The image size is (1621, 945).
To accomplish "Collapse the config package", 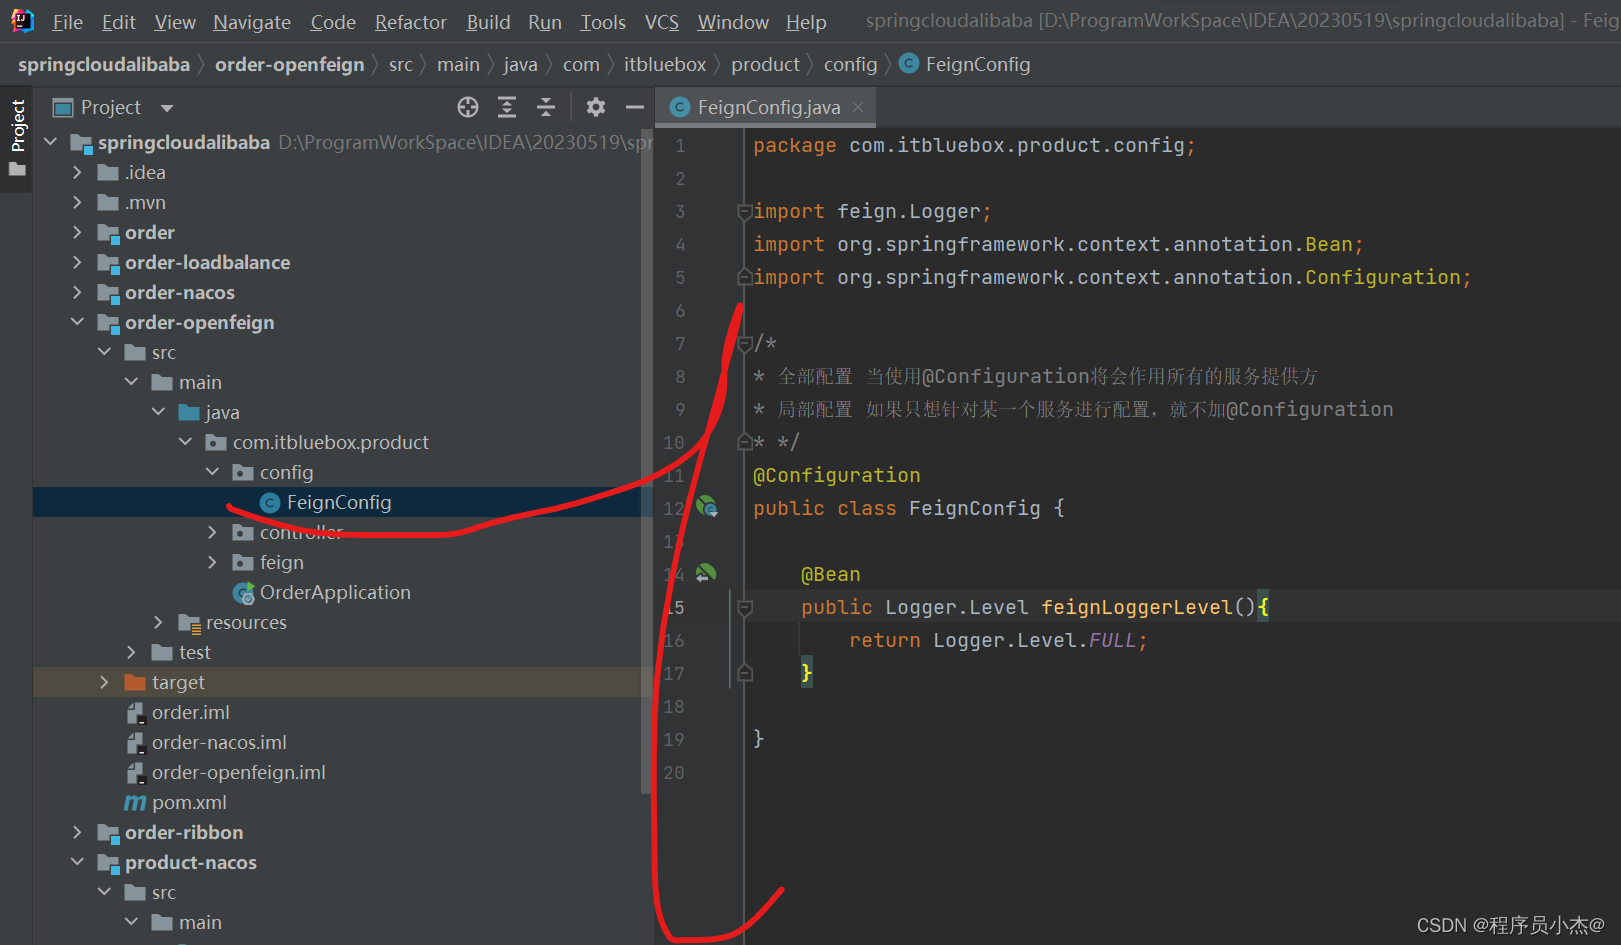I will pyautogui.click(x=212, y=472).
